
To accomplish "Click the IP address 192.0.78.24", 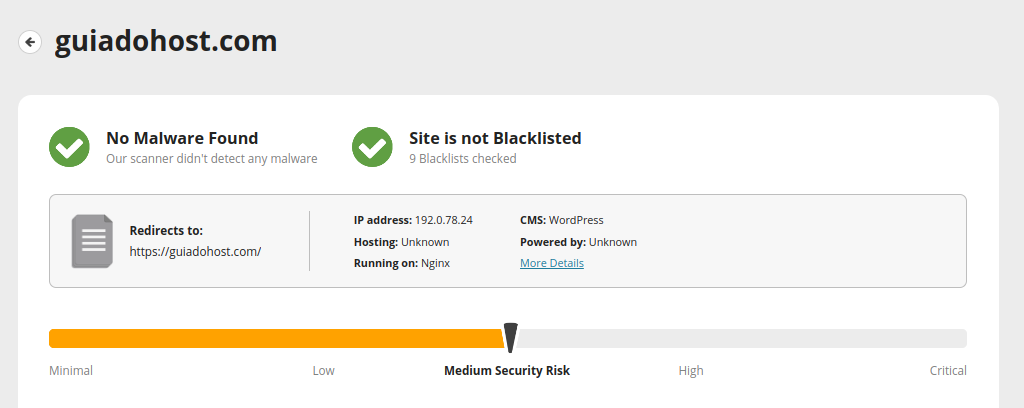I will 443,220.
